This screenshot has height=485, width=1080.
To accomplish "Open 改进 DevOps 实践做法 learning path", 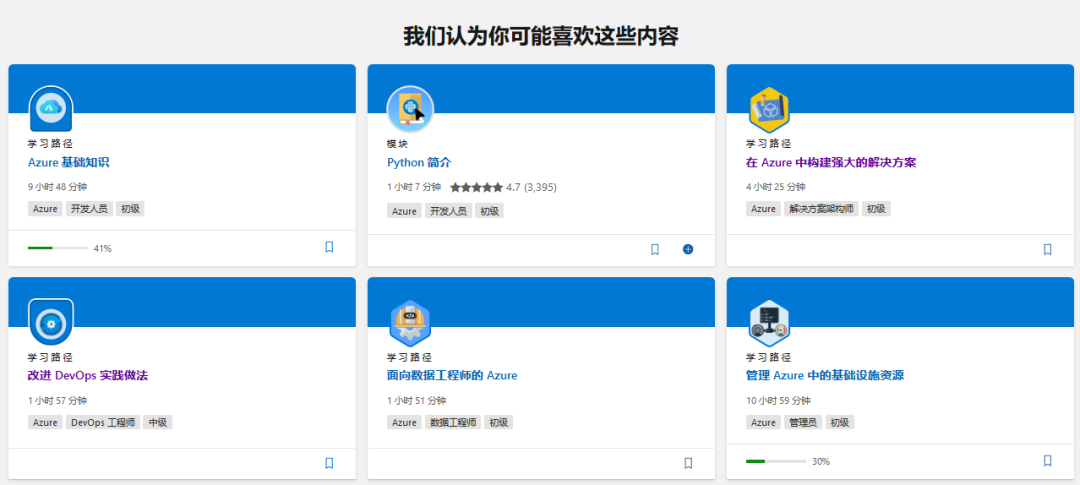I will tap(88, 375).
